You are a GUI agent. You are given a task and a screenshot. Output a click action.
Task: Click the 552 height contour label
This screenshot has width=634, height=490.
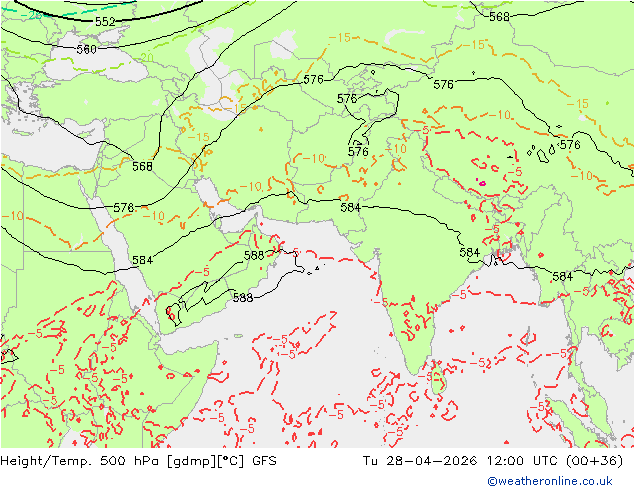[x=105, y=21]
